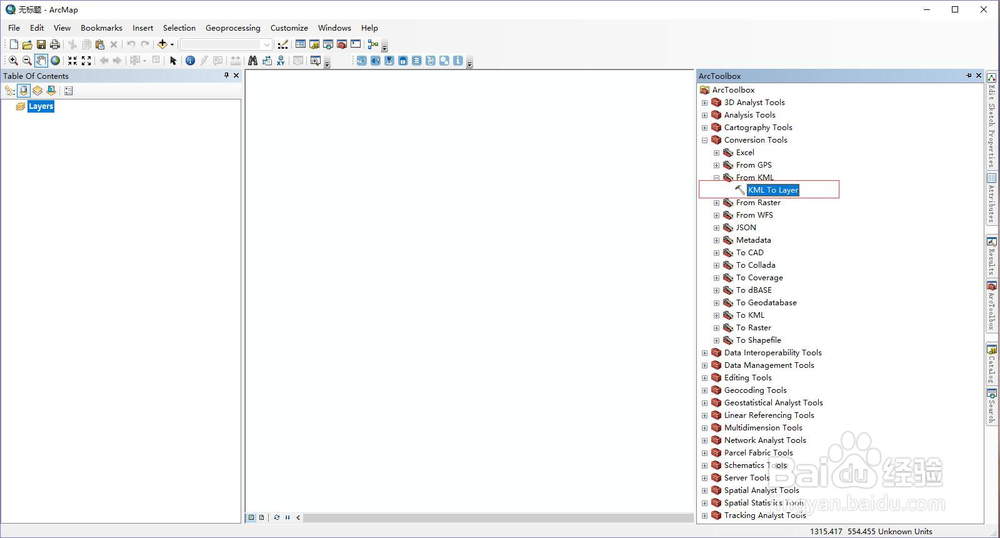1000x538 pixels.
Task: Switch TOC to List By Drawing Order
Action: coord(10,91)
